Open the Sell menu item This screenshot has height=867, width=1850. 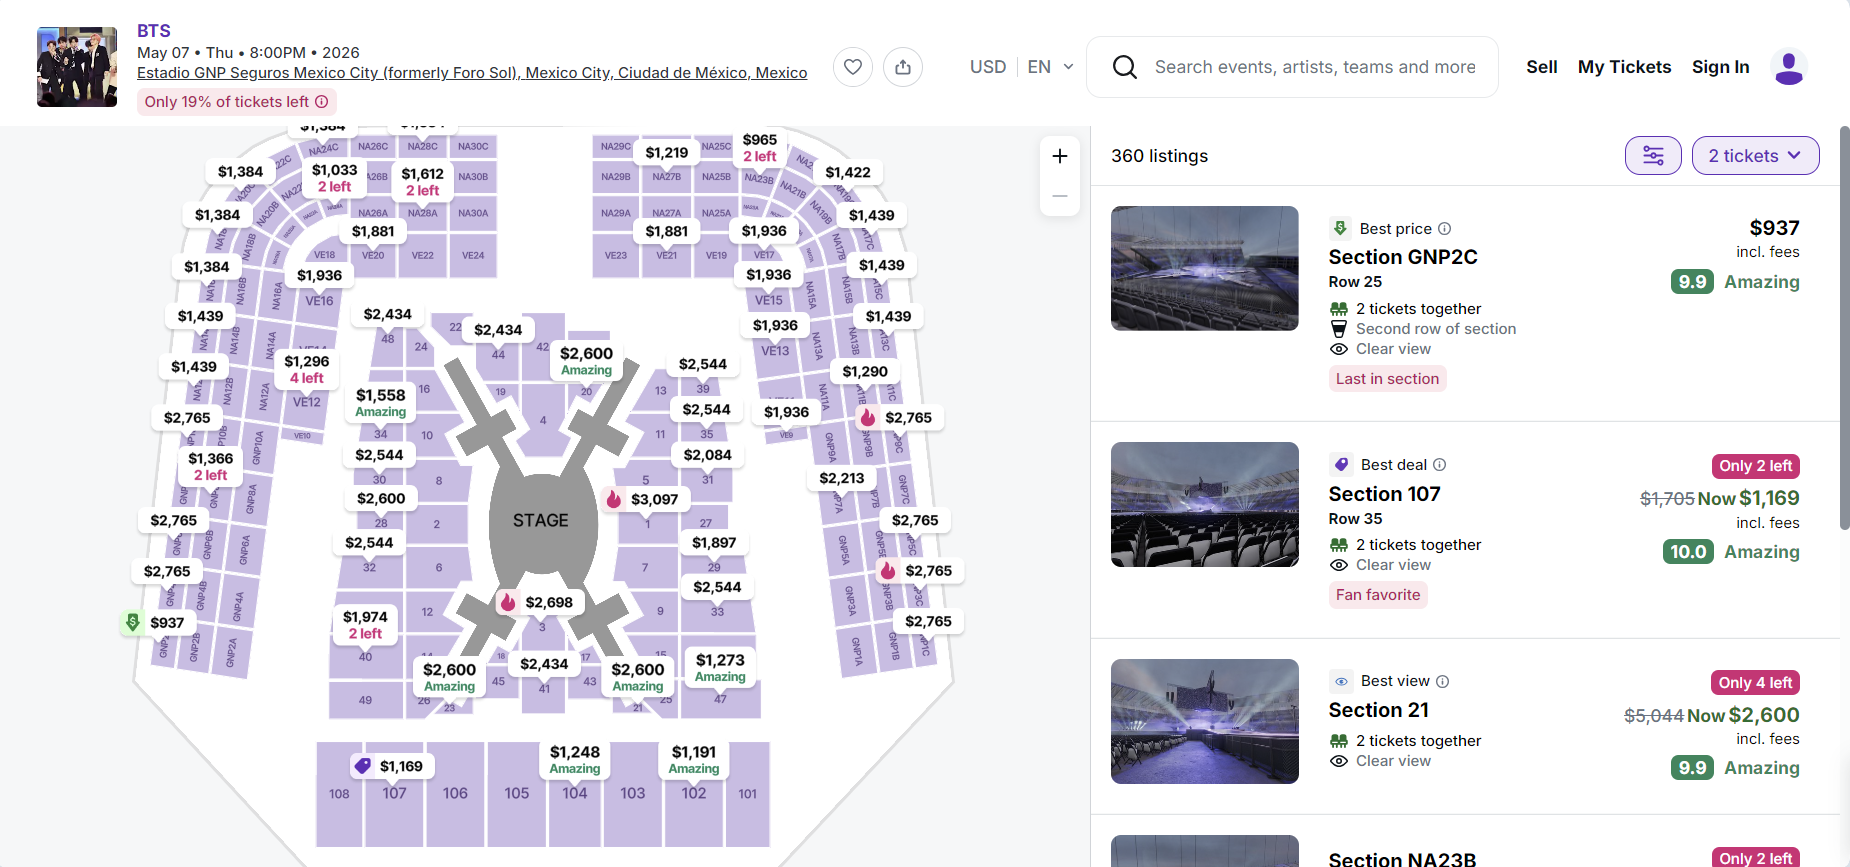click(1542, 67)
